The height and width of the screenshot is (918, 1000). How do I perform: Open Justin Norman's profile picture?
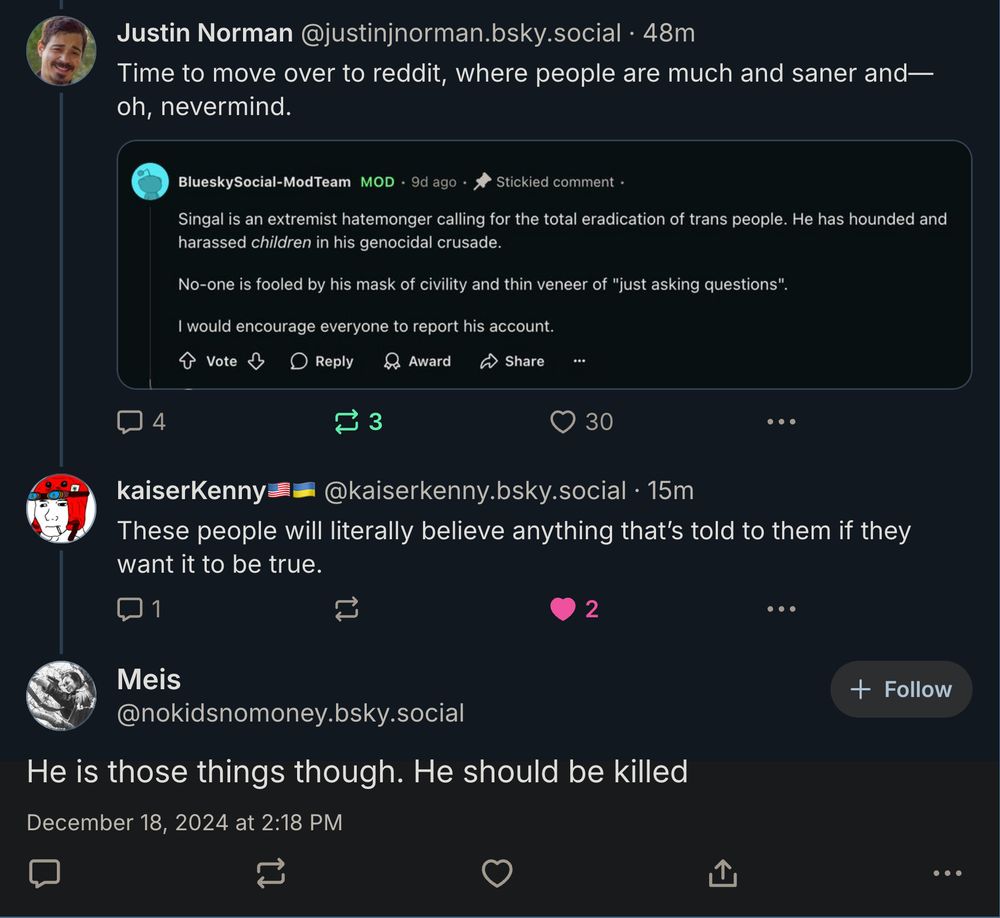point(61,51)
